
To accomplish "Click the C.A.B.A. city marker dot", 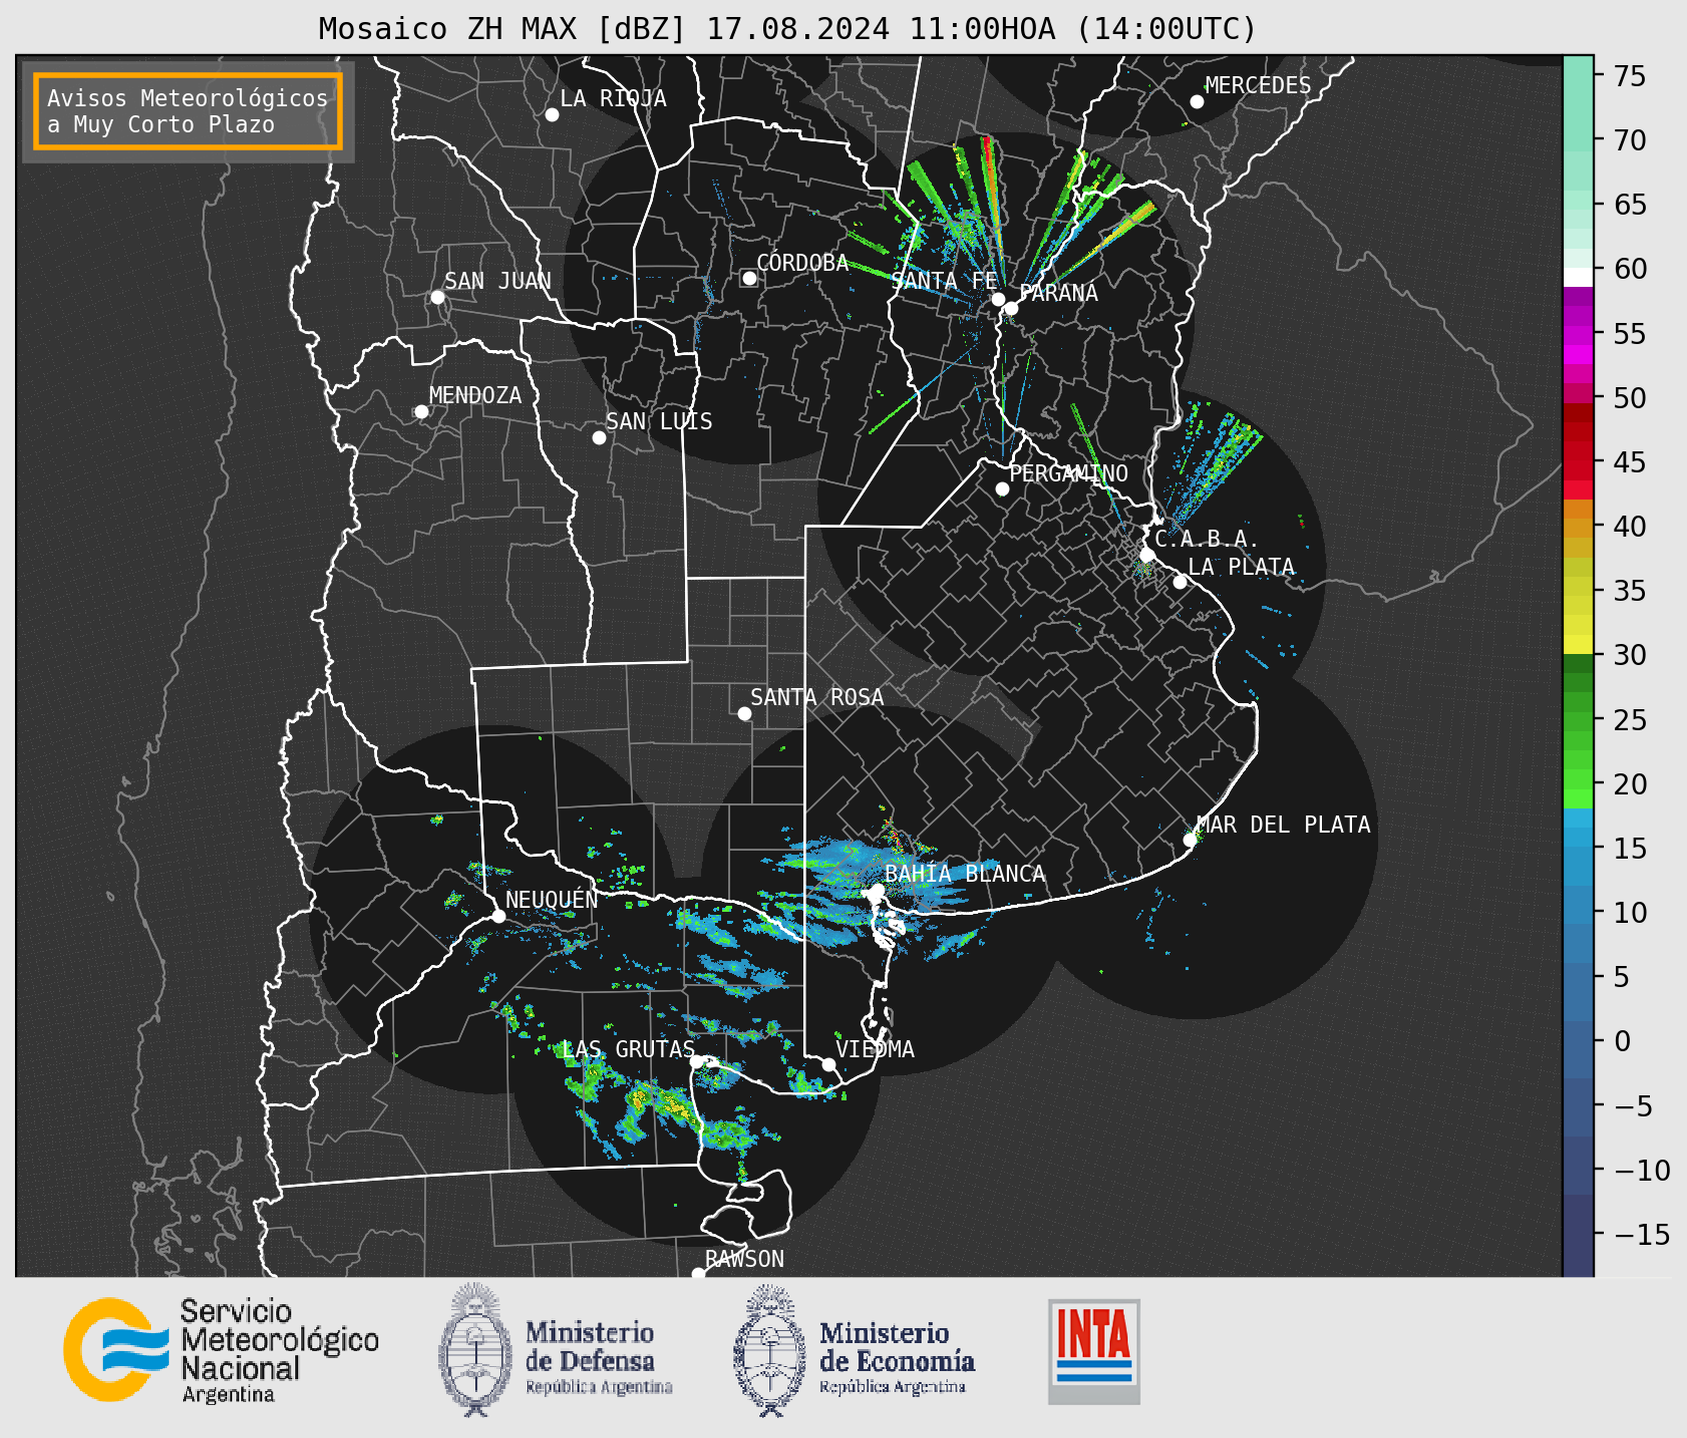I will [x=1148, y=555].
